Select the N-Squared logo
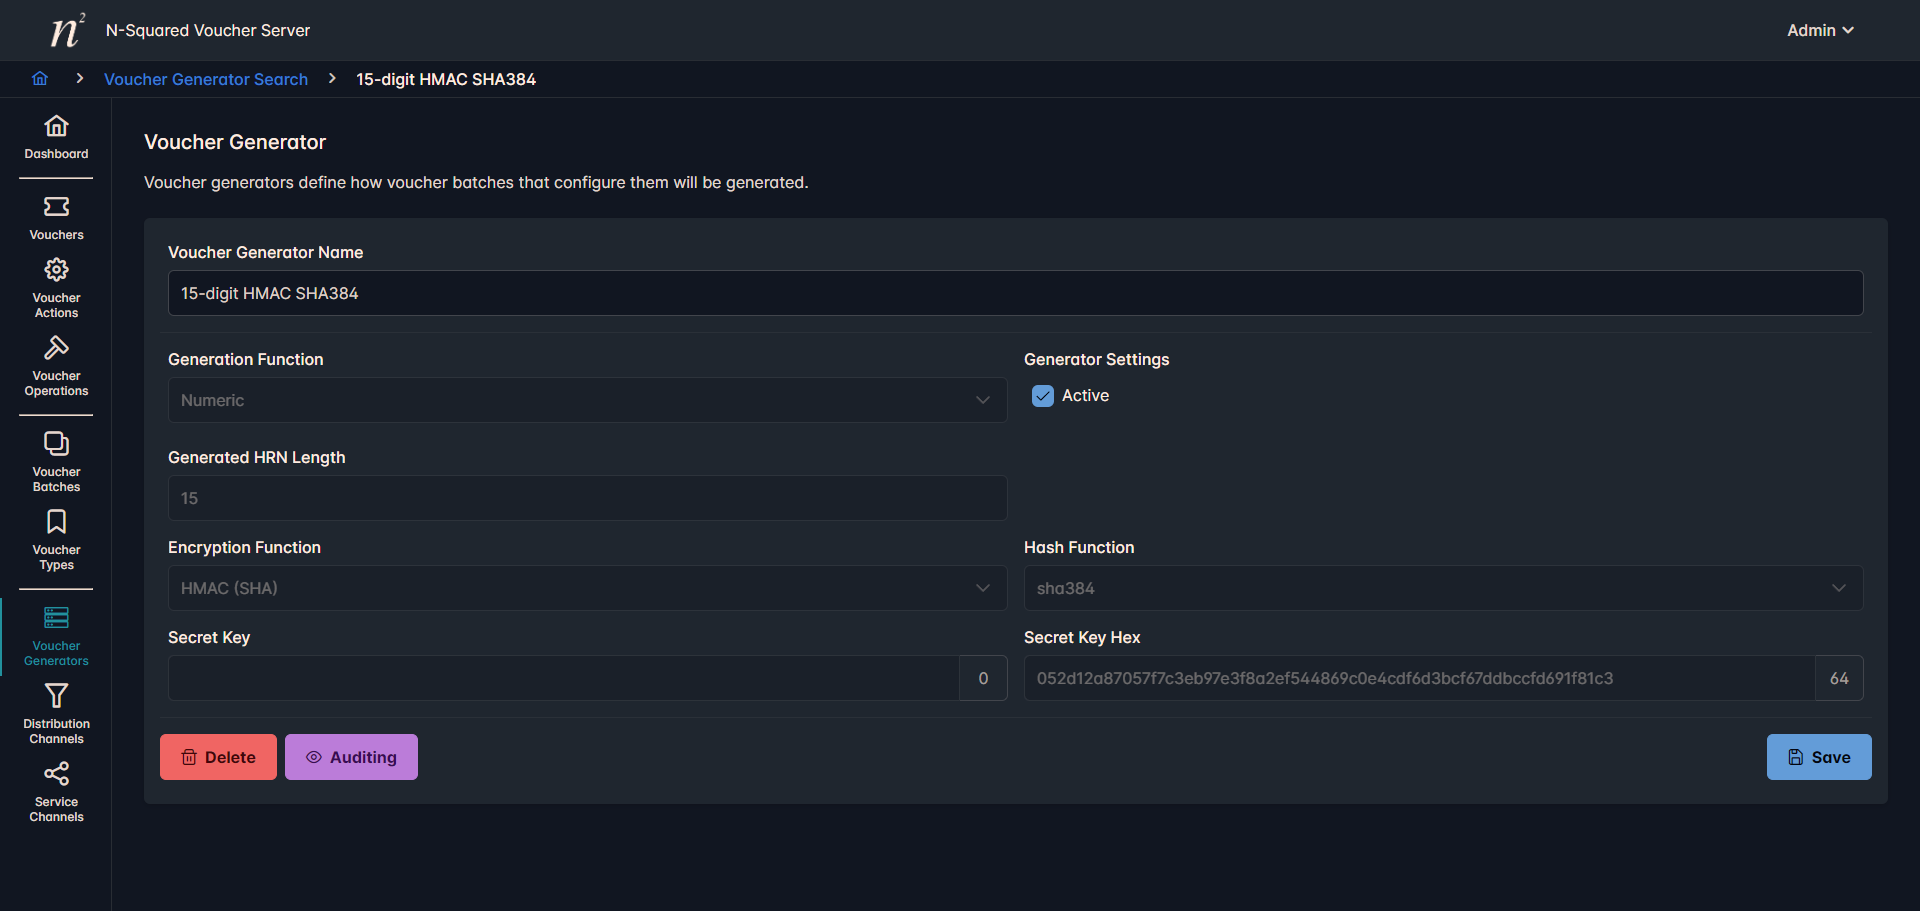 pos(67,31)
